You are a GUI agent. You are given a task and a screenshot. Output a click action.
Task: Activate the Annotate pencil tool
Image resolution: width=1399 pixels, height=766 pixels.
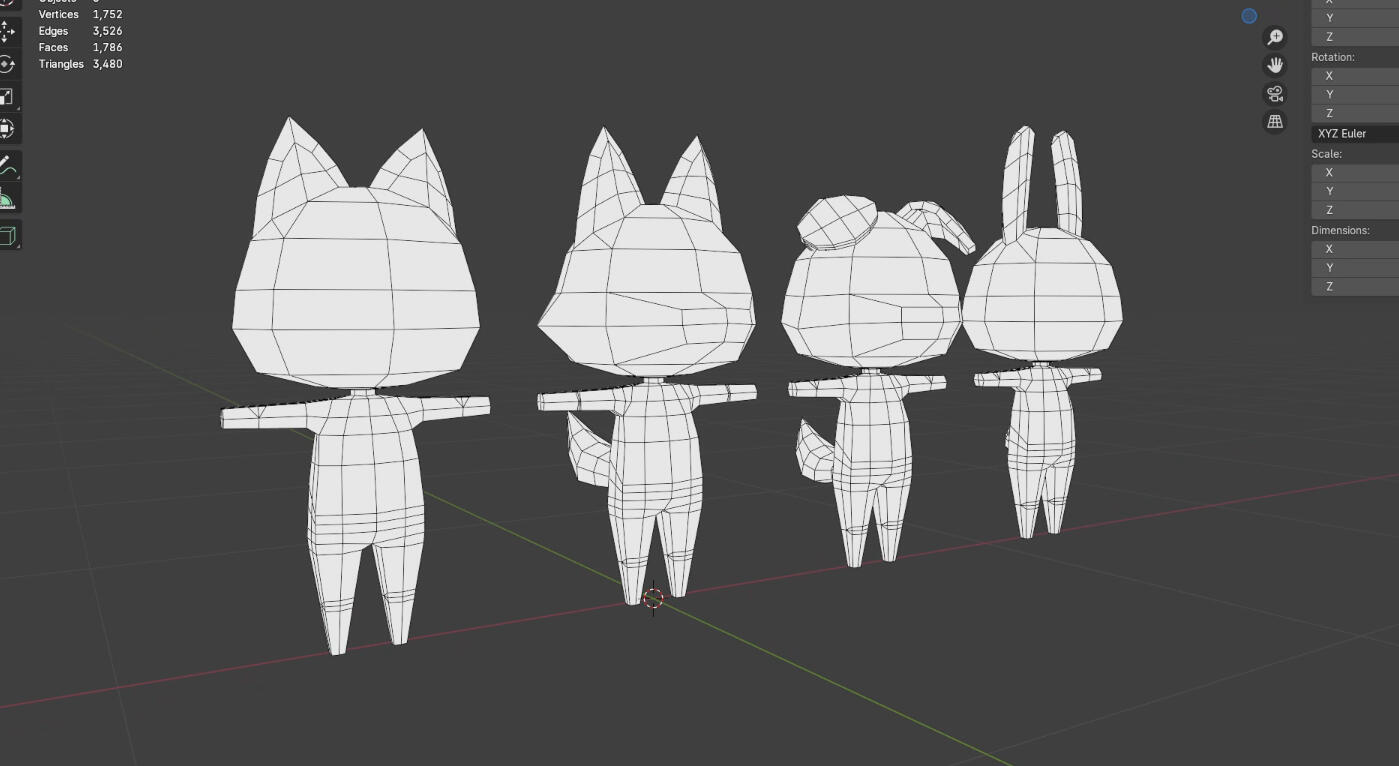point(6,163)
